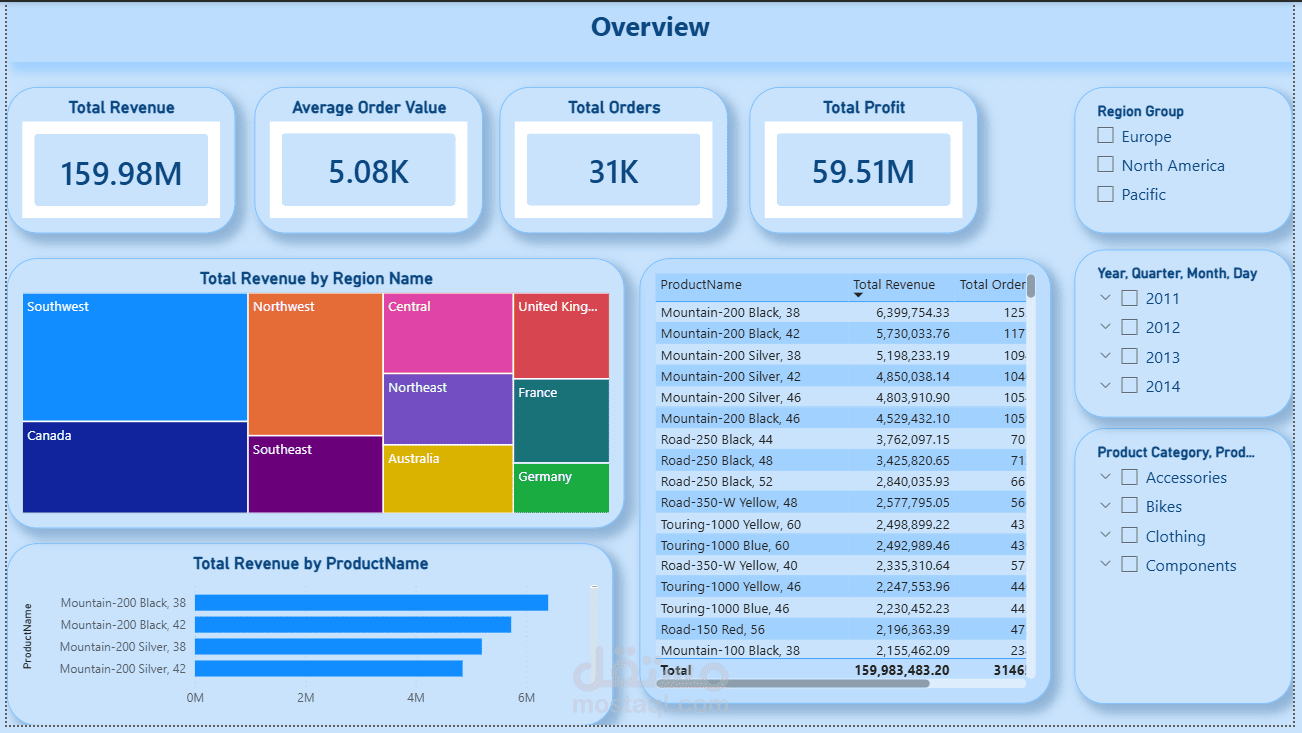
Task: Check the North America checkbox
Action: pyautogui.click(x=1105, y=164)
